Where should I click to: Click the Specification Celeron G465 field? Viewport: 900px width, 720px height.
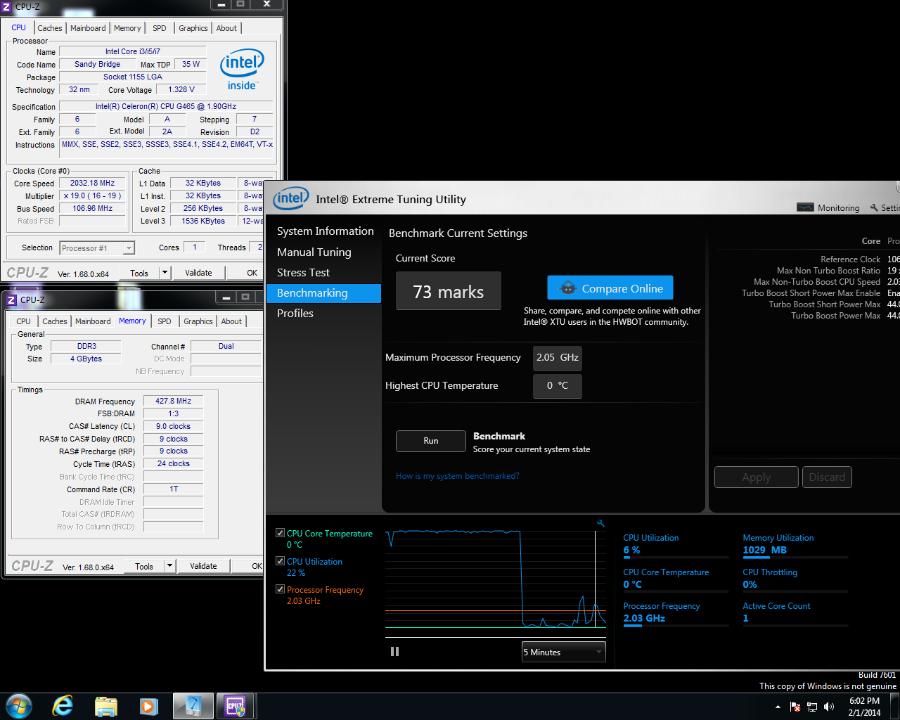point(166,106)
